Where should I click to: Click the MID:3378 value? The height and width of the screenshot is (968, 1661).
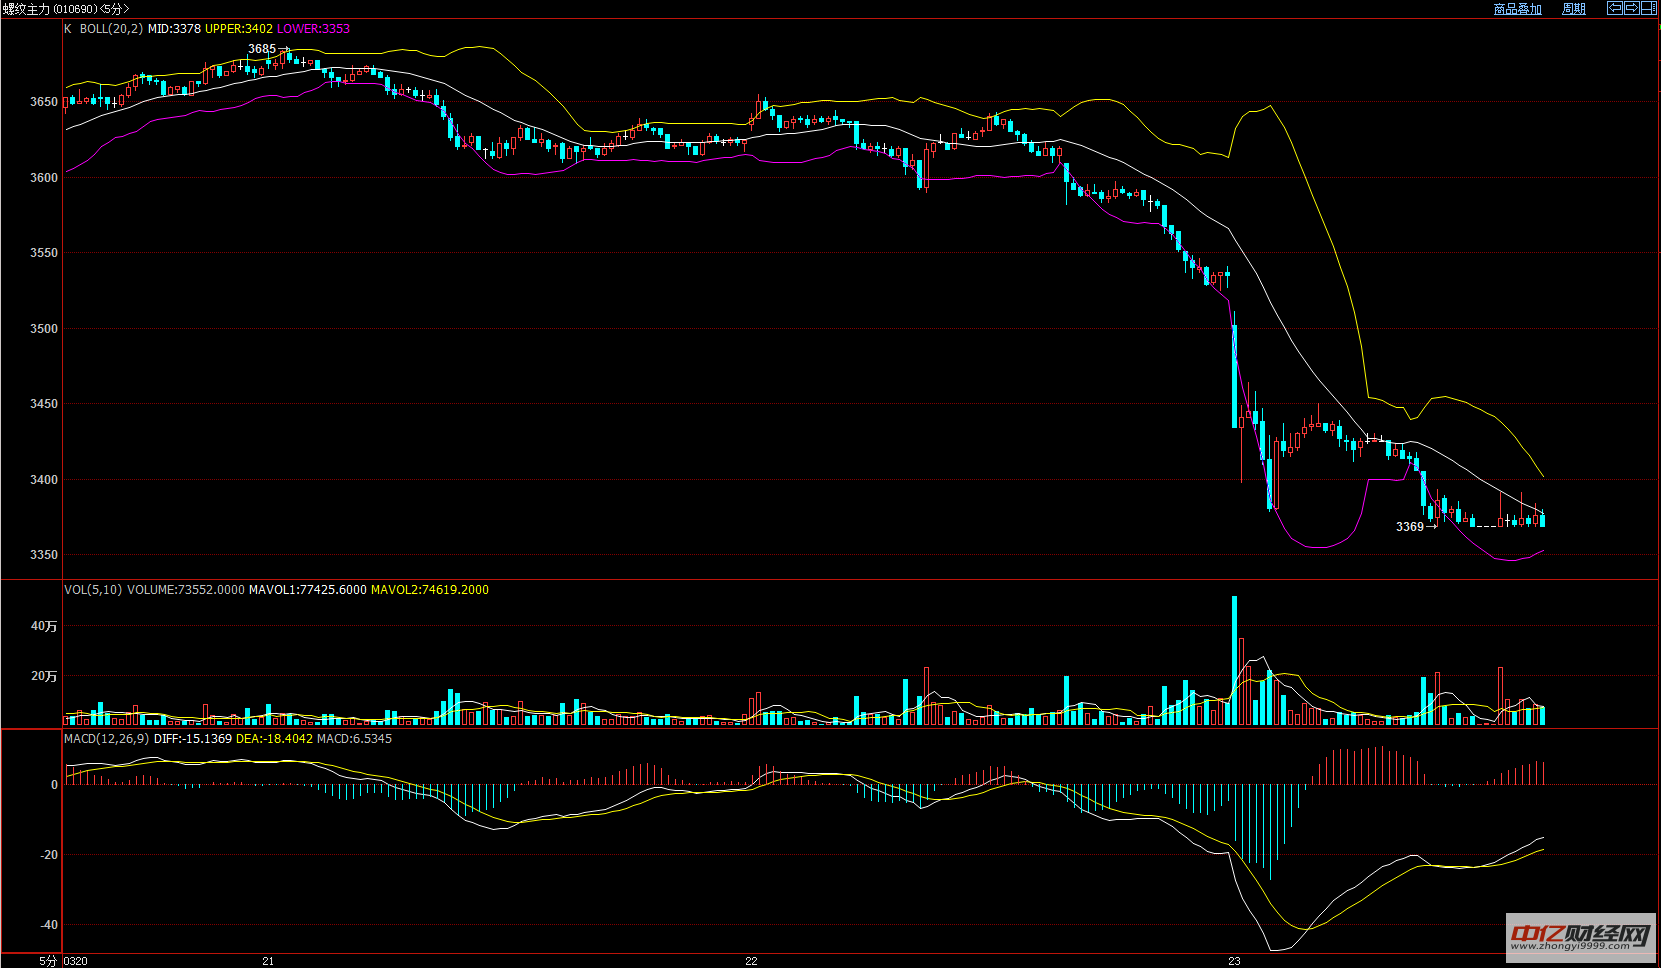tap(174, 29)
